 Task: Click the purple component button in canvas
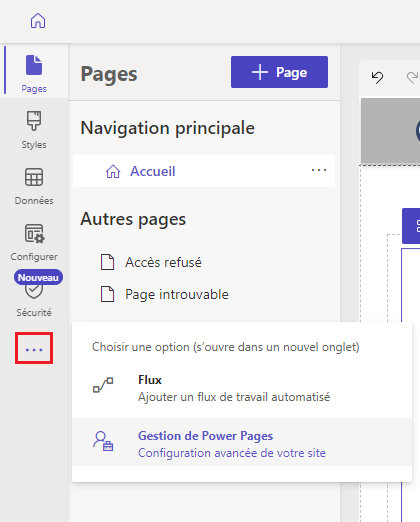pos(411,226)
